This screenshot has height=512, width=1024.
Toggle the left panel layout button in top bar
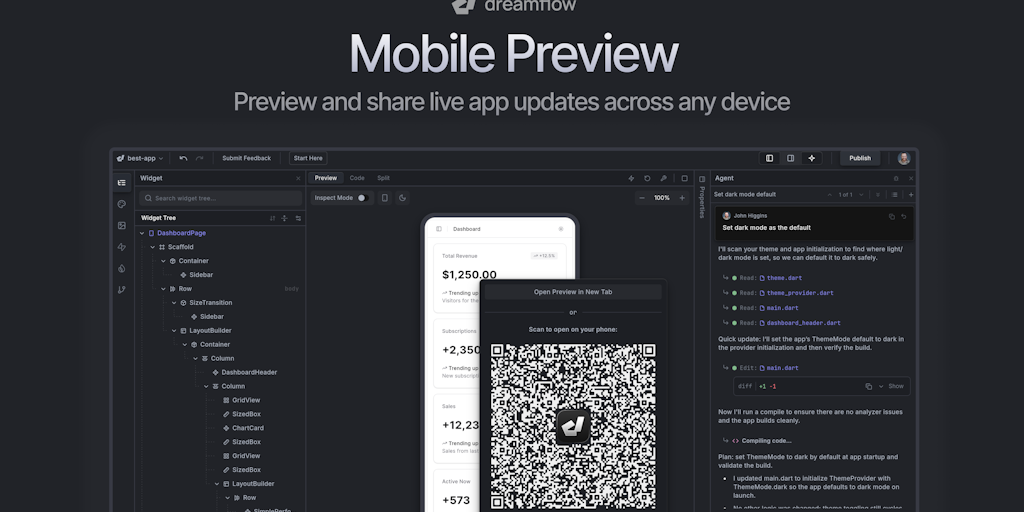coord(769,158)
